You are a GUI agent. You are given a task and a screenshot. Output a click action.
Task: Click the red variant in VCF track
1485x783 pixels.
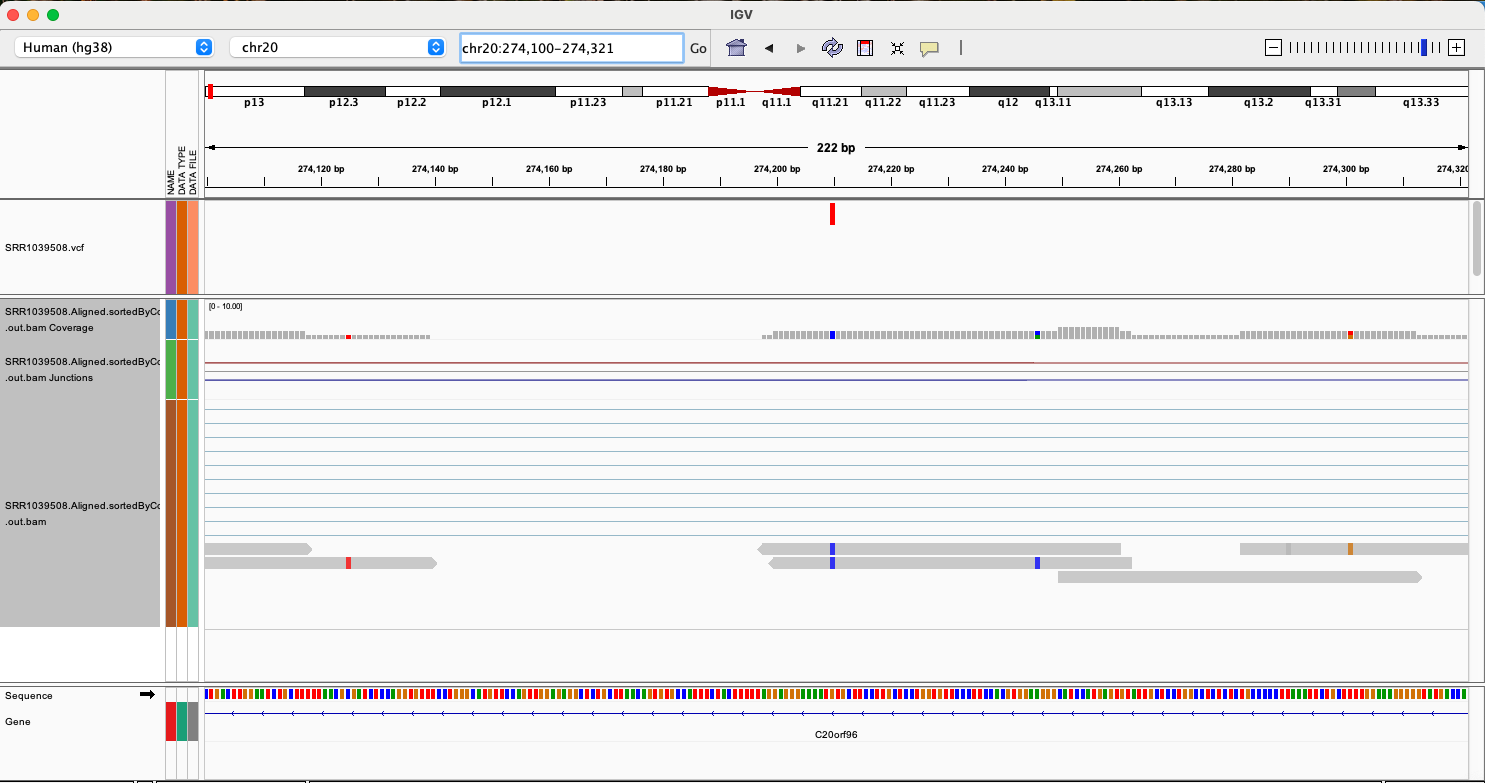coord(832,214)
